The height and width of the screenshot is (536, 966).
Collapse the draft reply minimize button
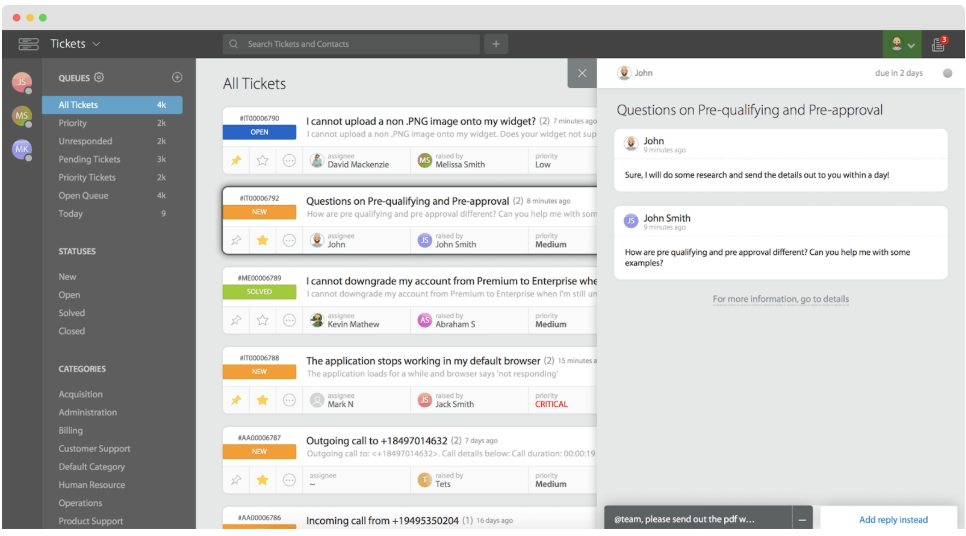[803, 519]
